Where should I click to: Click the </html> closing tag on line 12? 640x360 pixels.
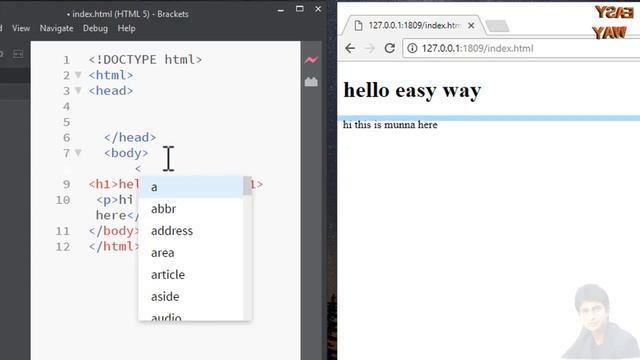tap(114, 247)
